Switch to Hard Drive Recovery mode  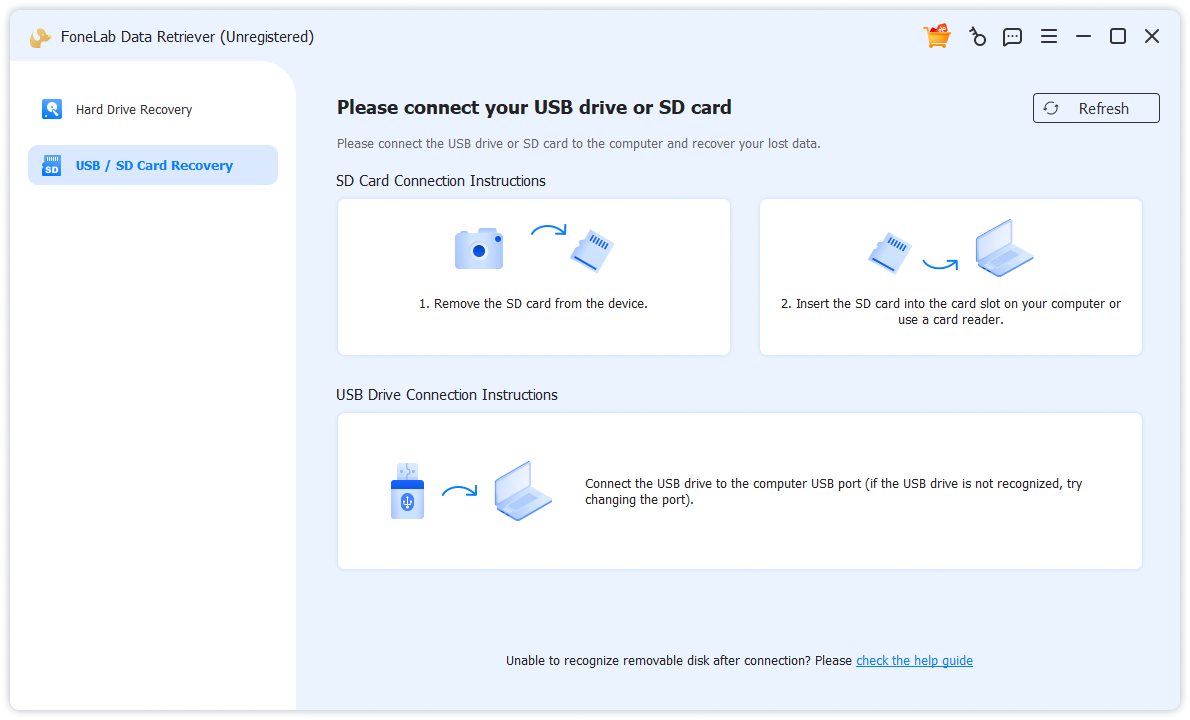[x=134, y=108]
